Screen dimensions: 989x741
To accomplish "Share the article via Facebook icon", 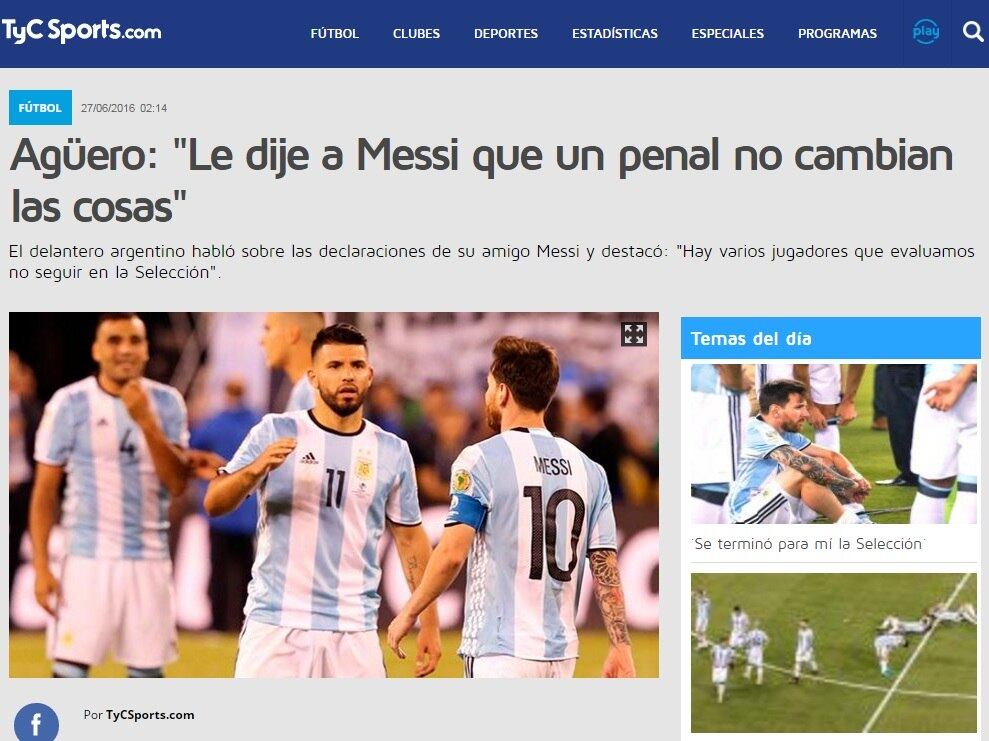I will (x=36, y=723).
